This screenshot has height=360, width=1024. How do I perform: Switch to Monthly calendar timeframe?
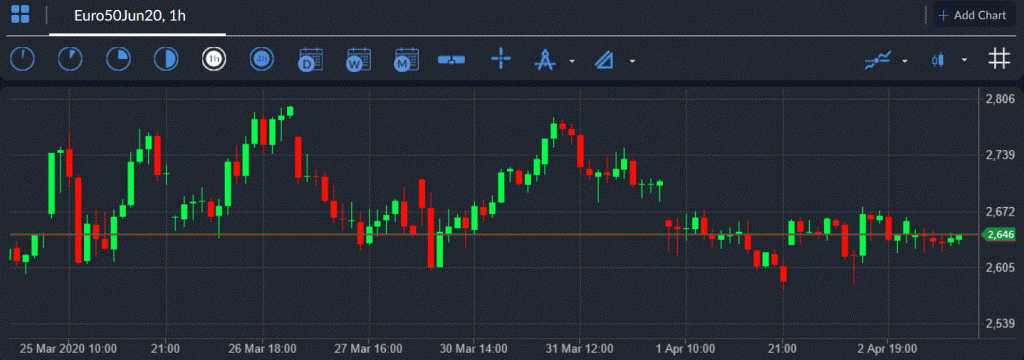coord(406,60)
